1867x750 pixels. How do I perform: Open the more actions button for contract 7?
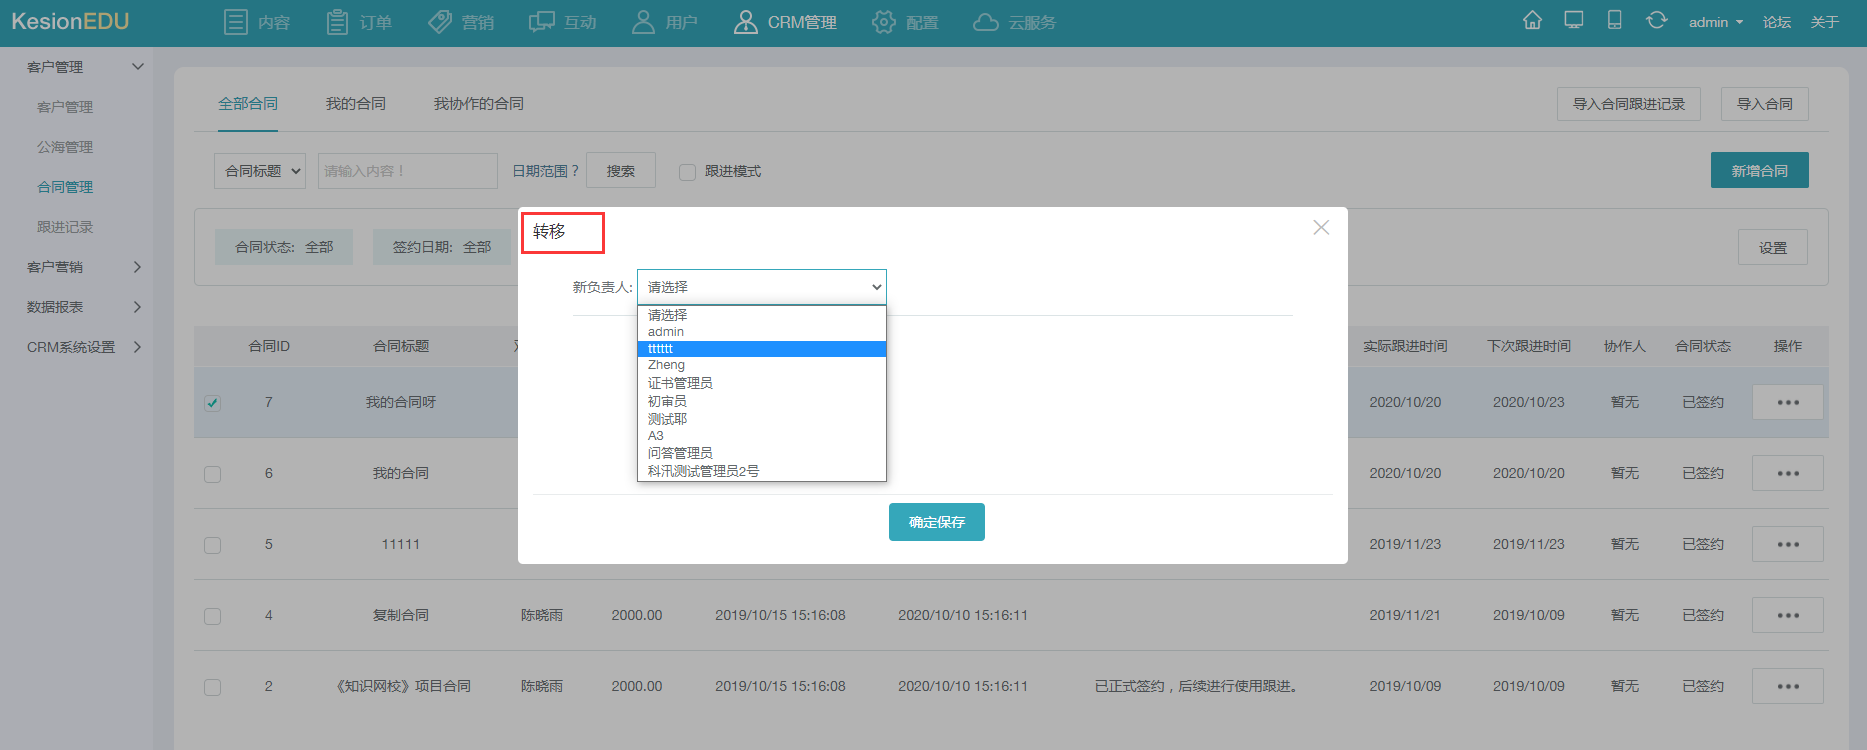coord(1788,402)
